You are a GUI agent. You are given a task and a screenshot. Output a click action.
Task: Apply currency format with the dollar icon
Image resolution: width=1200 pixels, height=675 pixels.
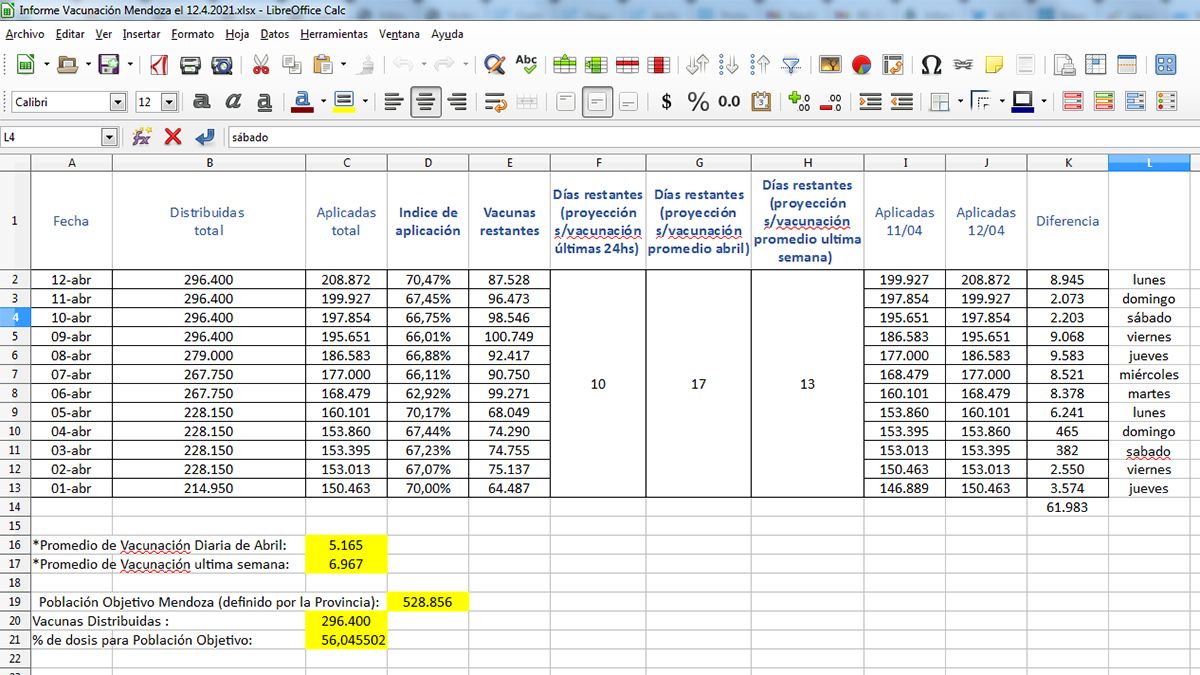[667, 102]
